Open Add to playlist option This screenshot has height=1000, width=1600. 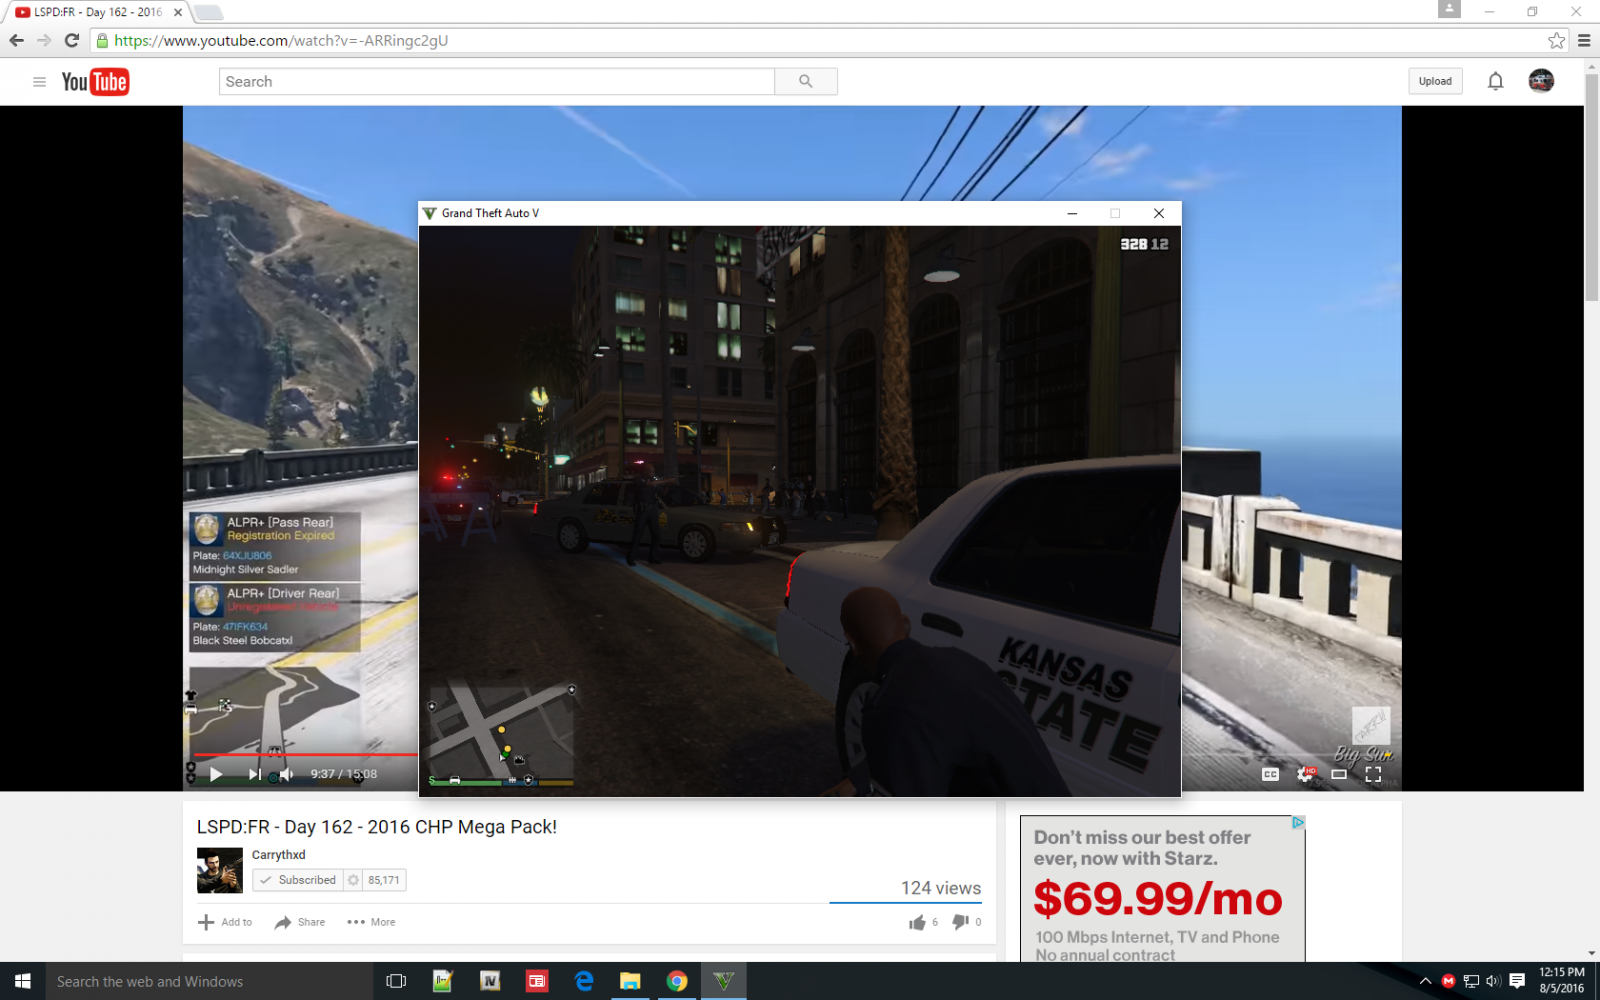coord(225,922)
